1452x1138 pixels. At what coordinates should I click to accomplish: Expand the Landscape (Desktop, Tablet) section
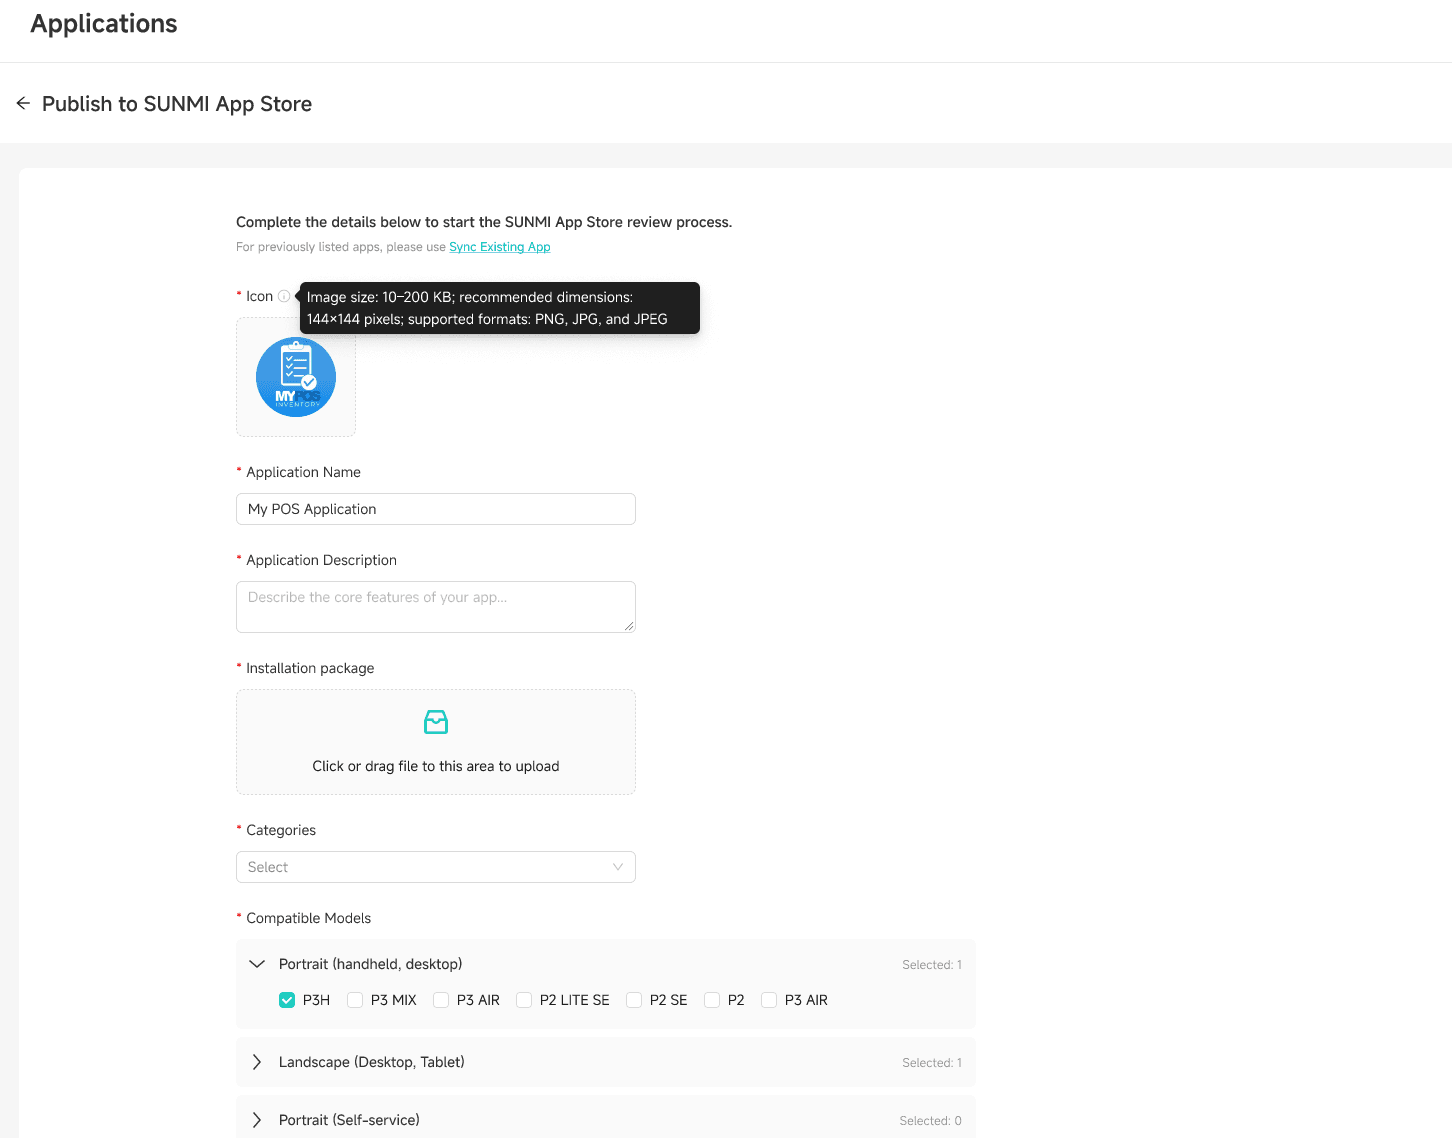[257, 1062]
